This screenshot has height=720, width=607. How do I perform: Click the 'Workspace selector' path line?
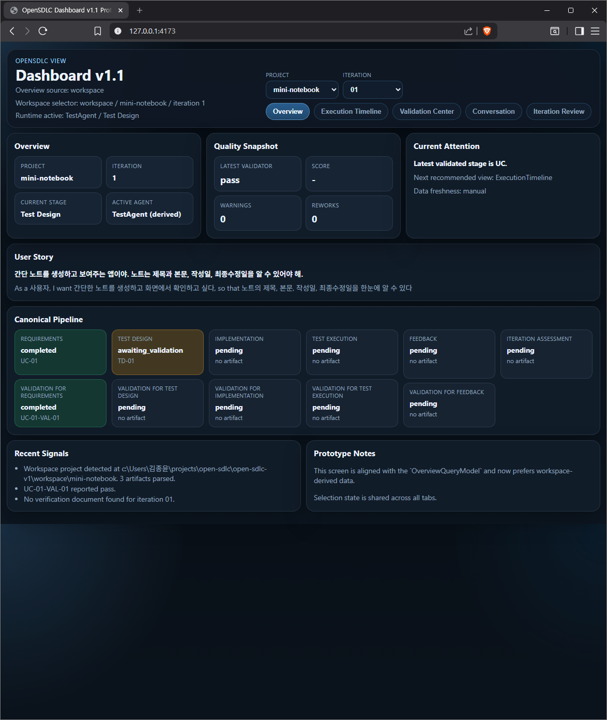110,103
